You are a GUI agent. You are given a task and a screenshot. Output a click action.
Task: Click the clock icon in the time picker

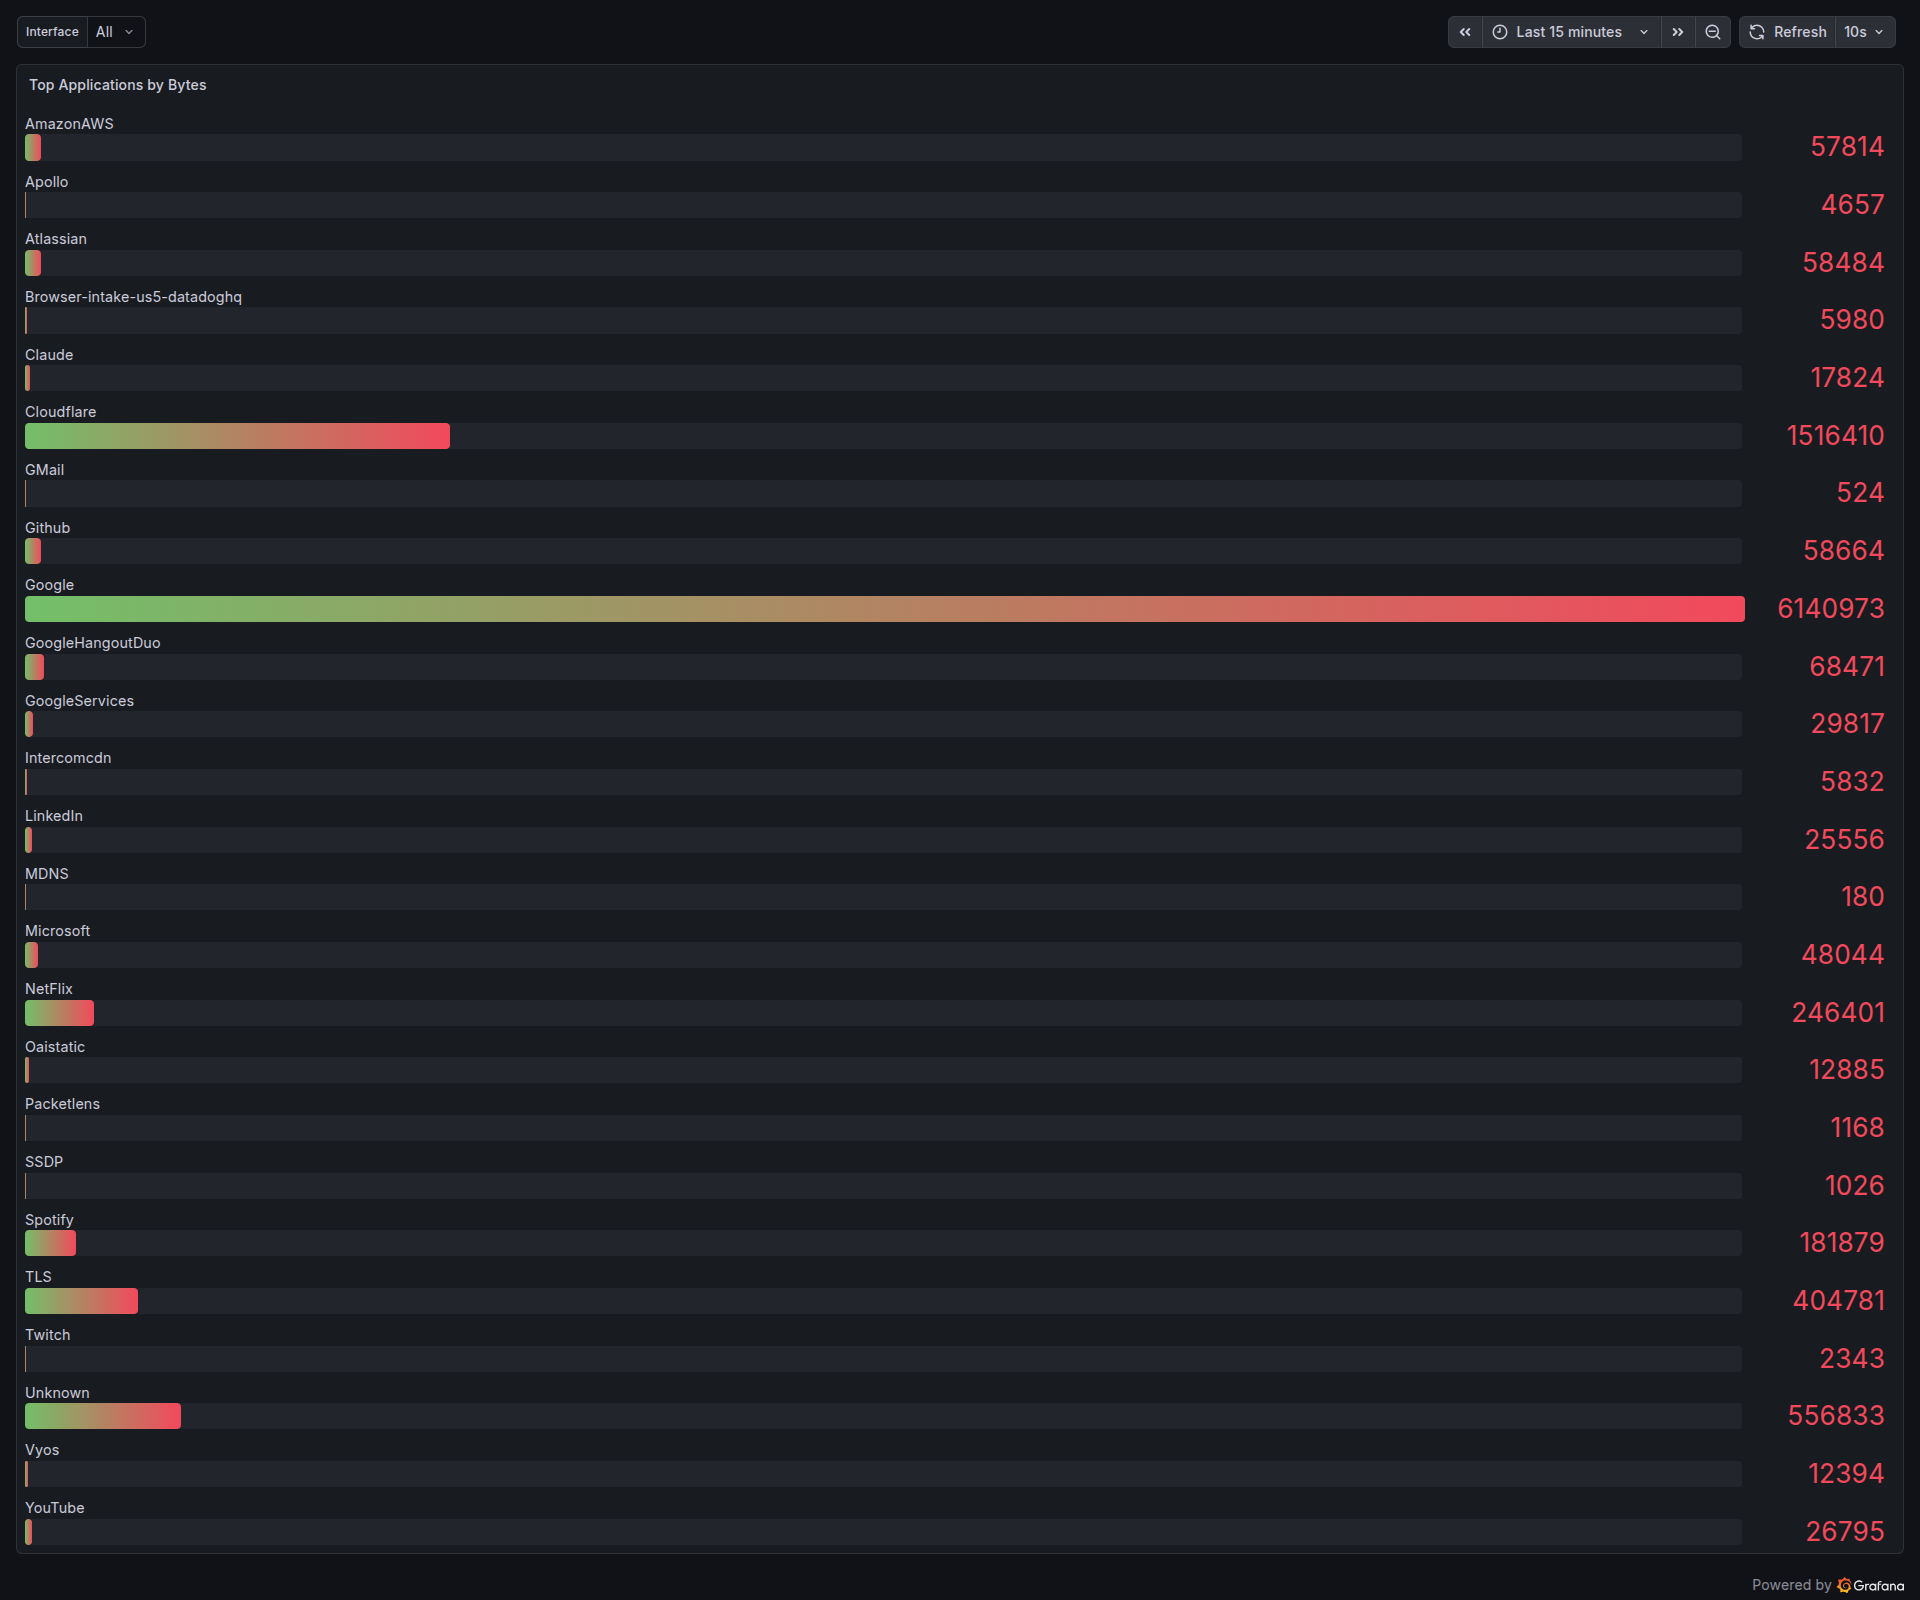coord(1499,32)
